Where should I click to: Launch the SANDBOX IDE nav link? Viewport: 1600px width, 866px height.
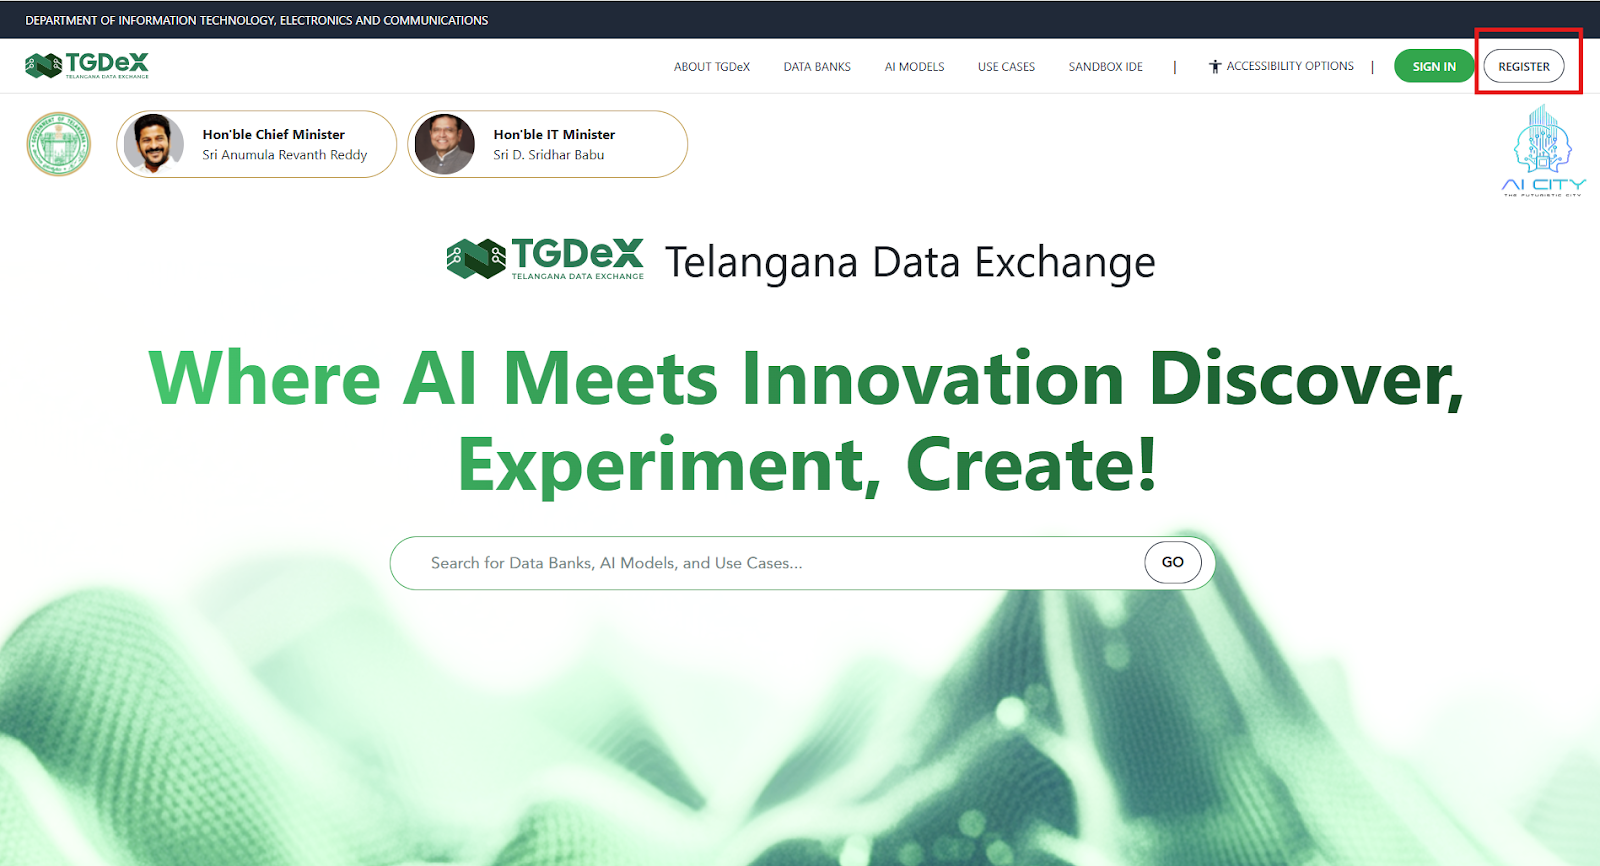click(1105, 67)
